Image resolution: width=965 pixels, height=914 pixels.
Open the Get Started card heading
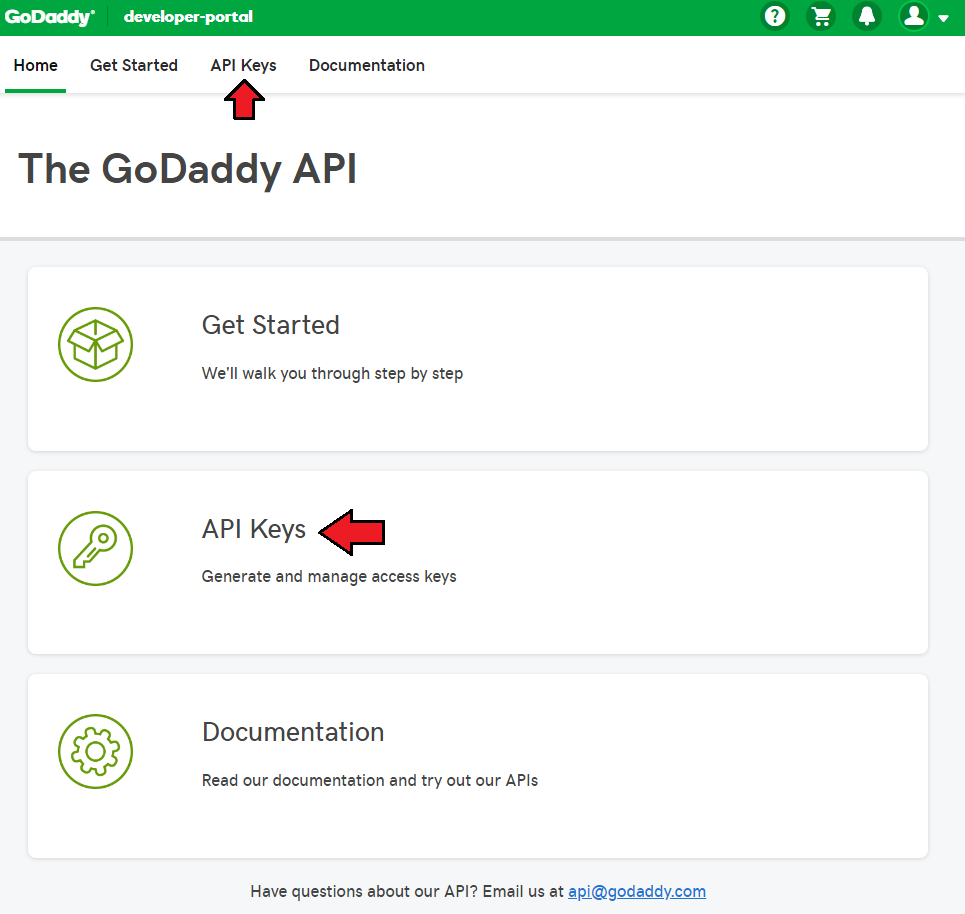click(271, 325)
